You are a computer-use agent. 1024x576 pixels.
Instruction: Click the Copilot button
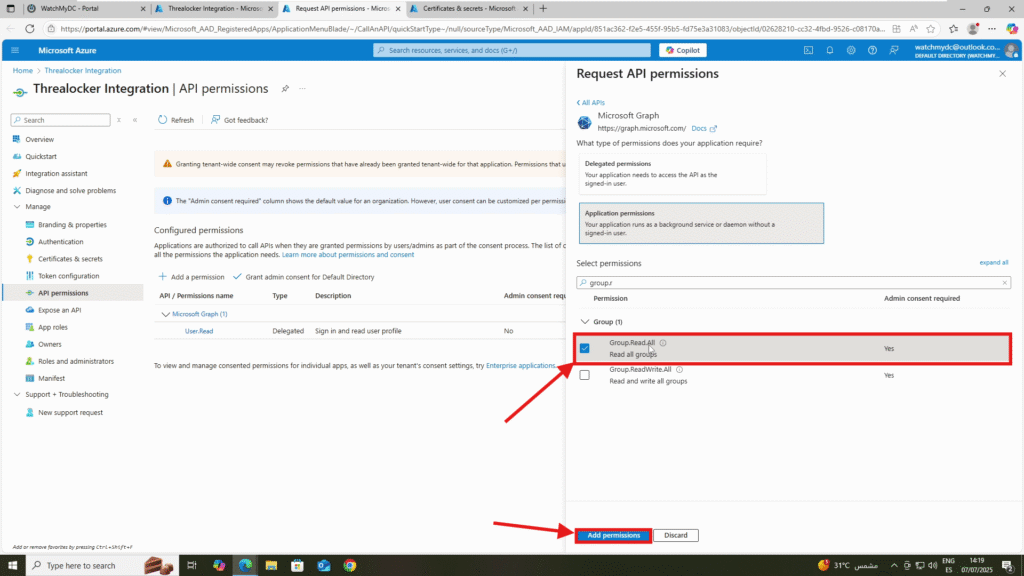[682, 50]
